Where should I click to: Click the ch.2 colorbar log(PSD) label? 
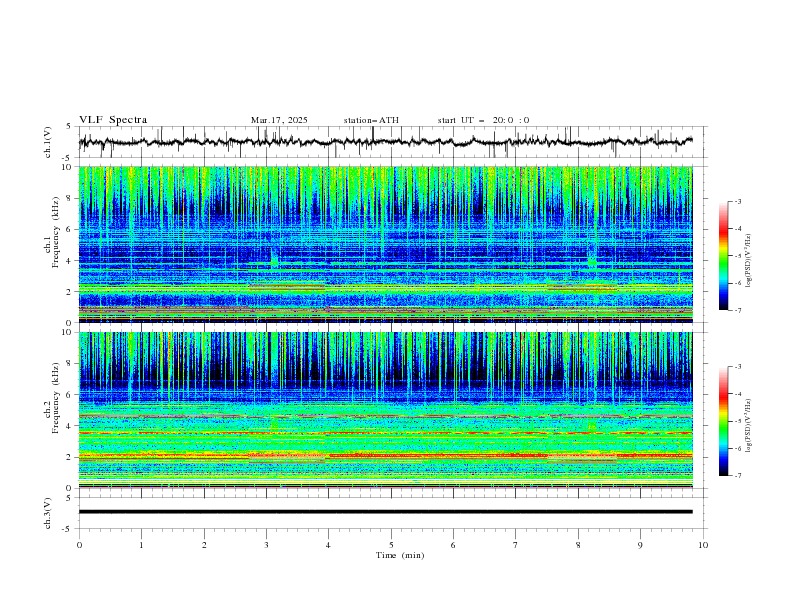point(749,425)
